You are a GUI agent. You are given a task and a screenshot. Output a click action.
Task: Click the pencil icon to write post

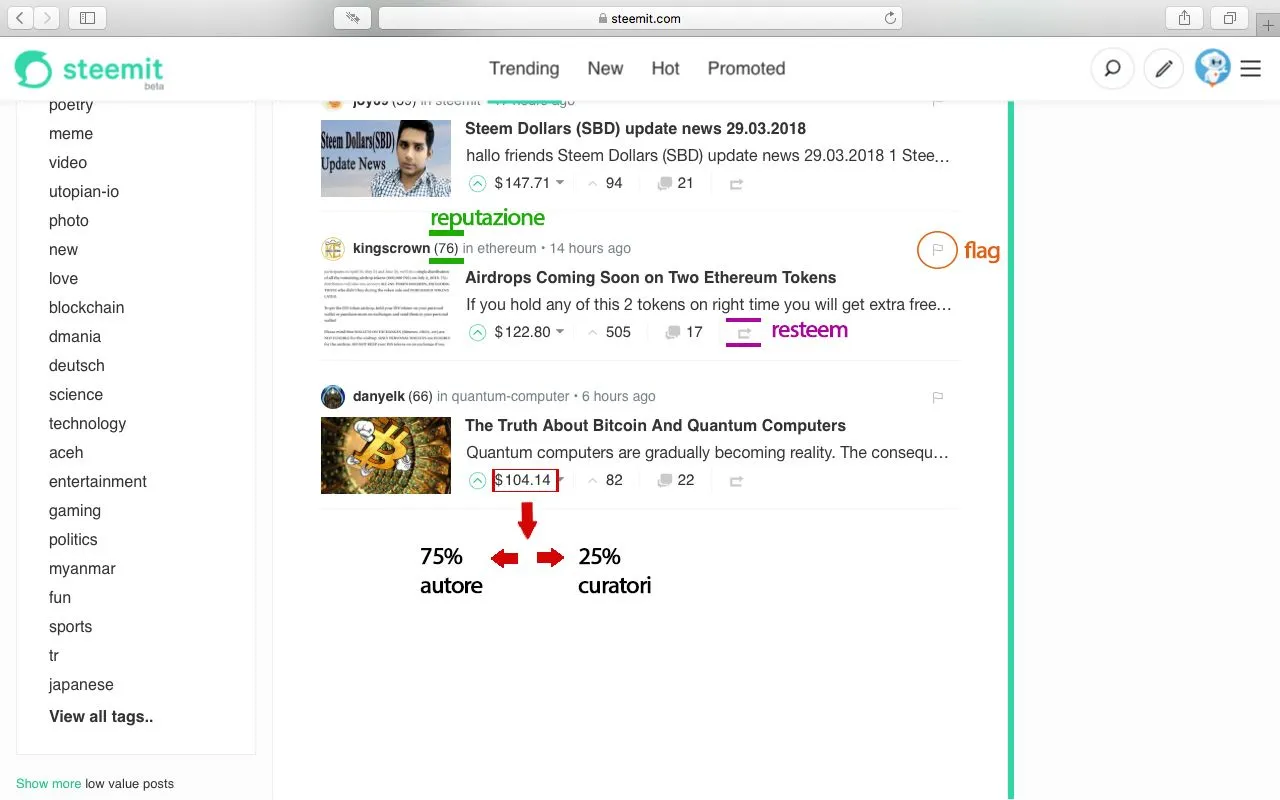1163,69
